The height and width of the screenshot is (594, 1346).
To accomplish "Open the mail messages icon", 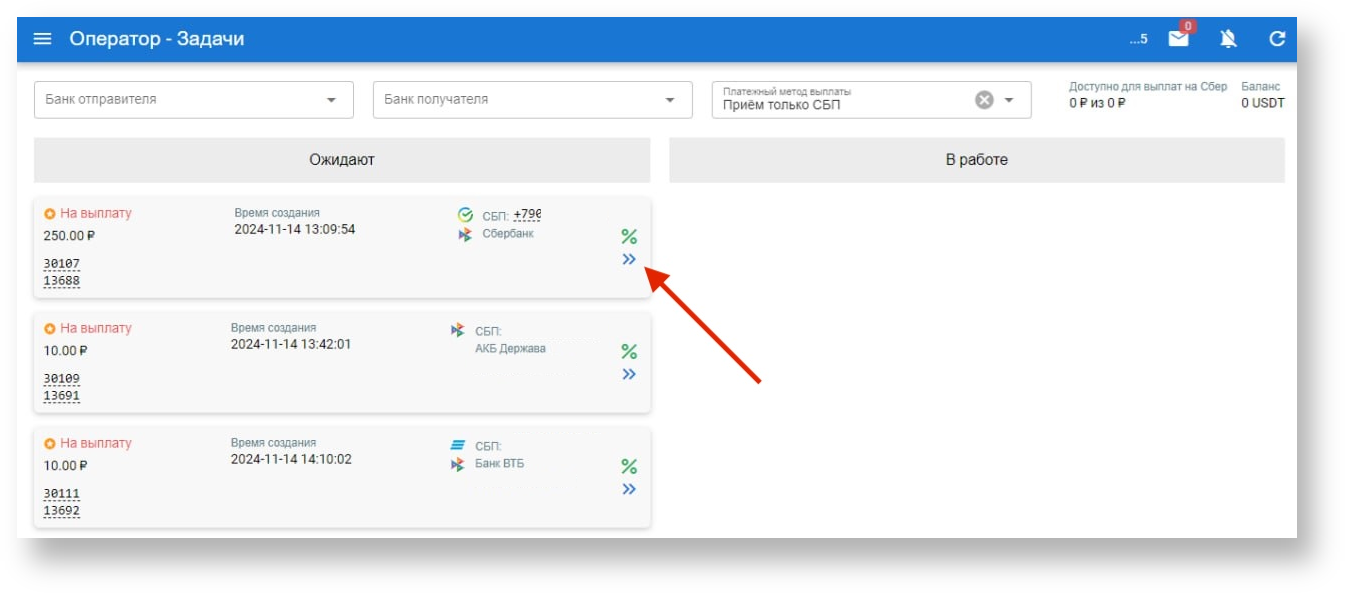I will (x=1179, y=39).
